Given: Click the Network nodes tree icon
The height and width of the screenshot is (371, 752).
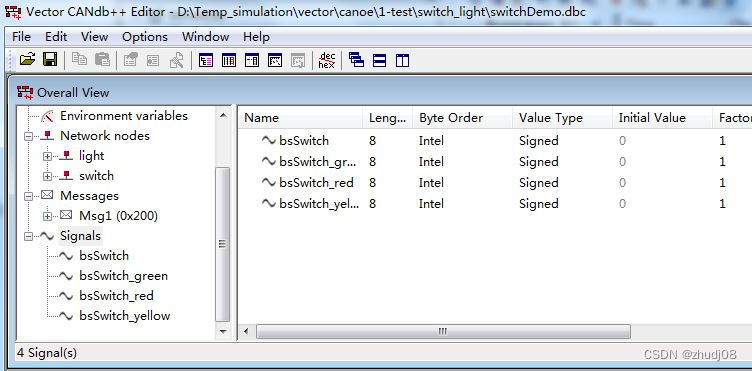Looking at the screenshot, I should [x=47, y=136].
